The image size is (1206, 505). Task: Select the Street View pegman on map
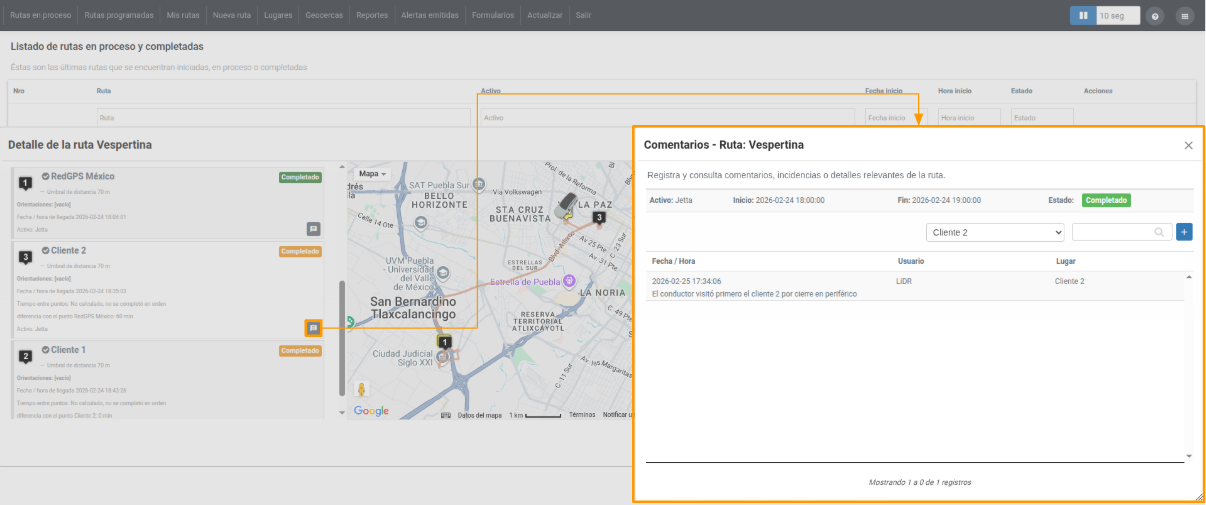coord(361,389)
